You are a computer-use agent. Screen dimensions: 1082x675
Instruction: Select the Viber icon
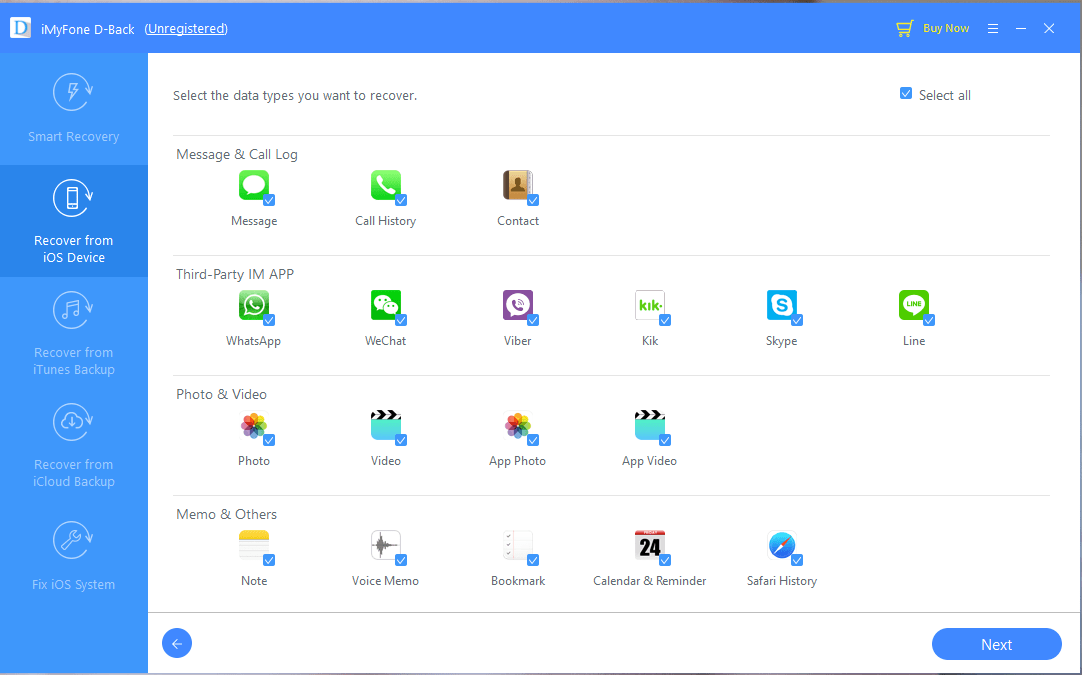(x=518, y=305)
